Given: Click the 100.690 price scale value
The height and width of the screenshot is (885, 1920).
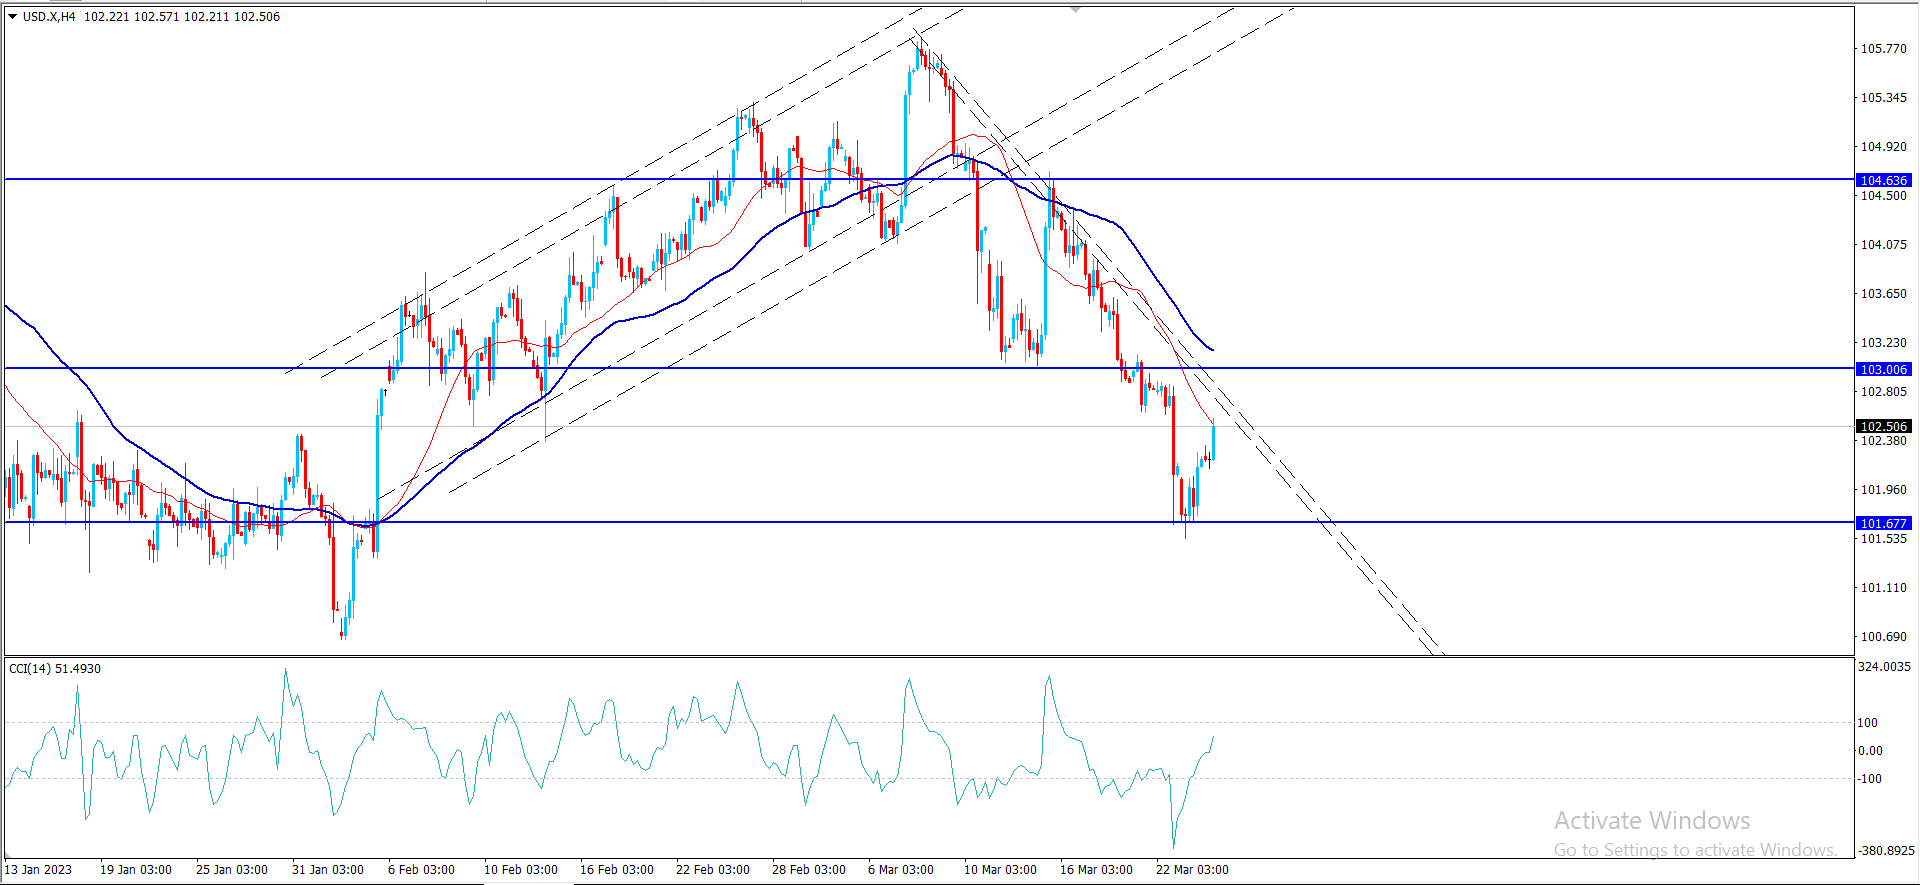Looking at the screenshot, I should click(1883, 636).
